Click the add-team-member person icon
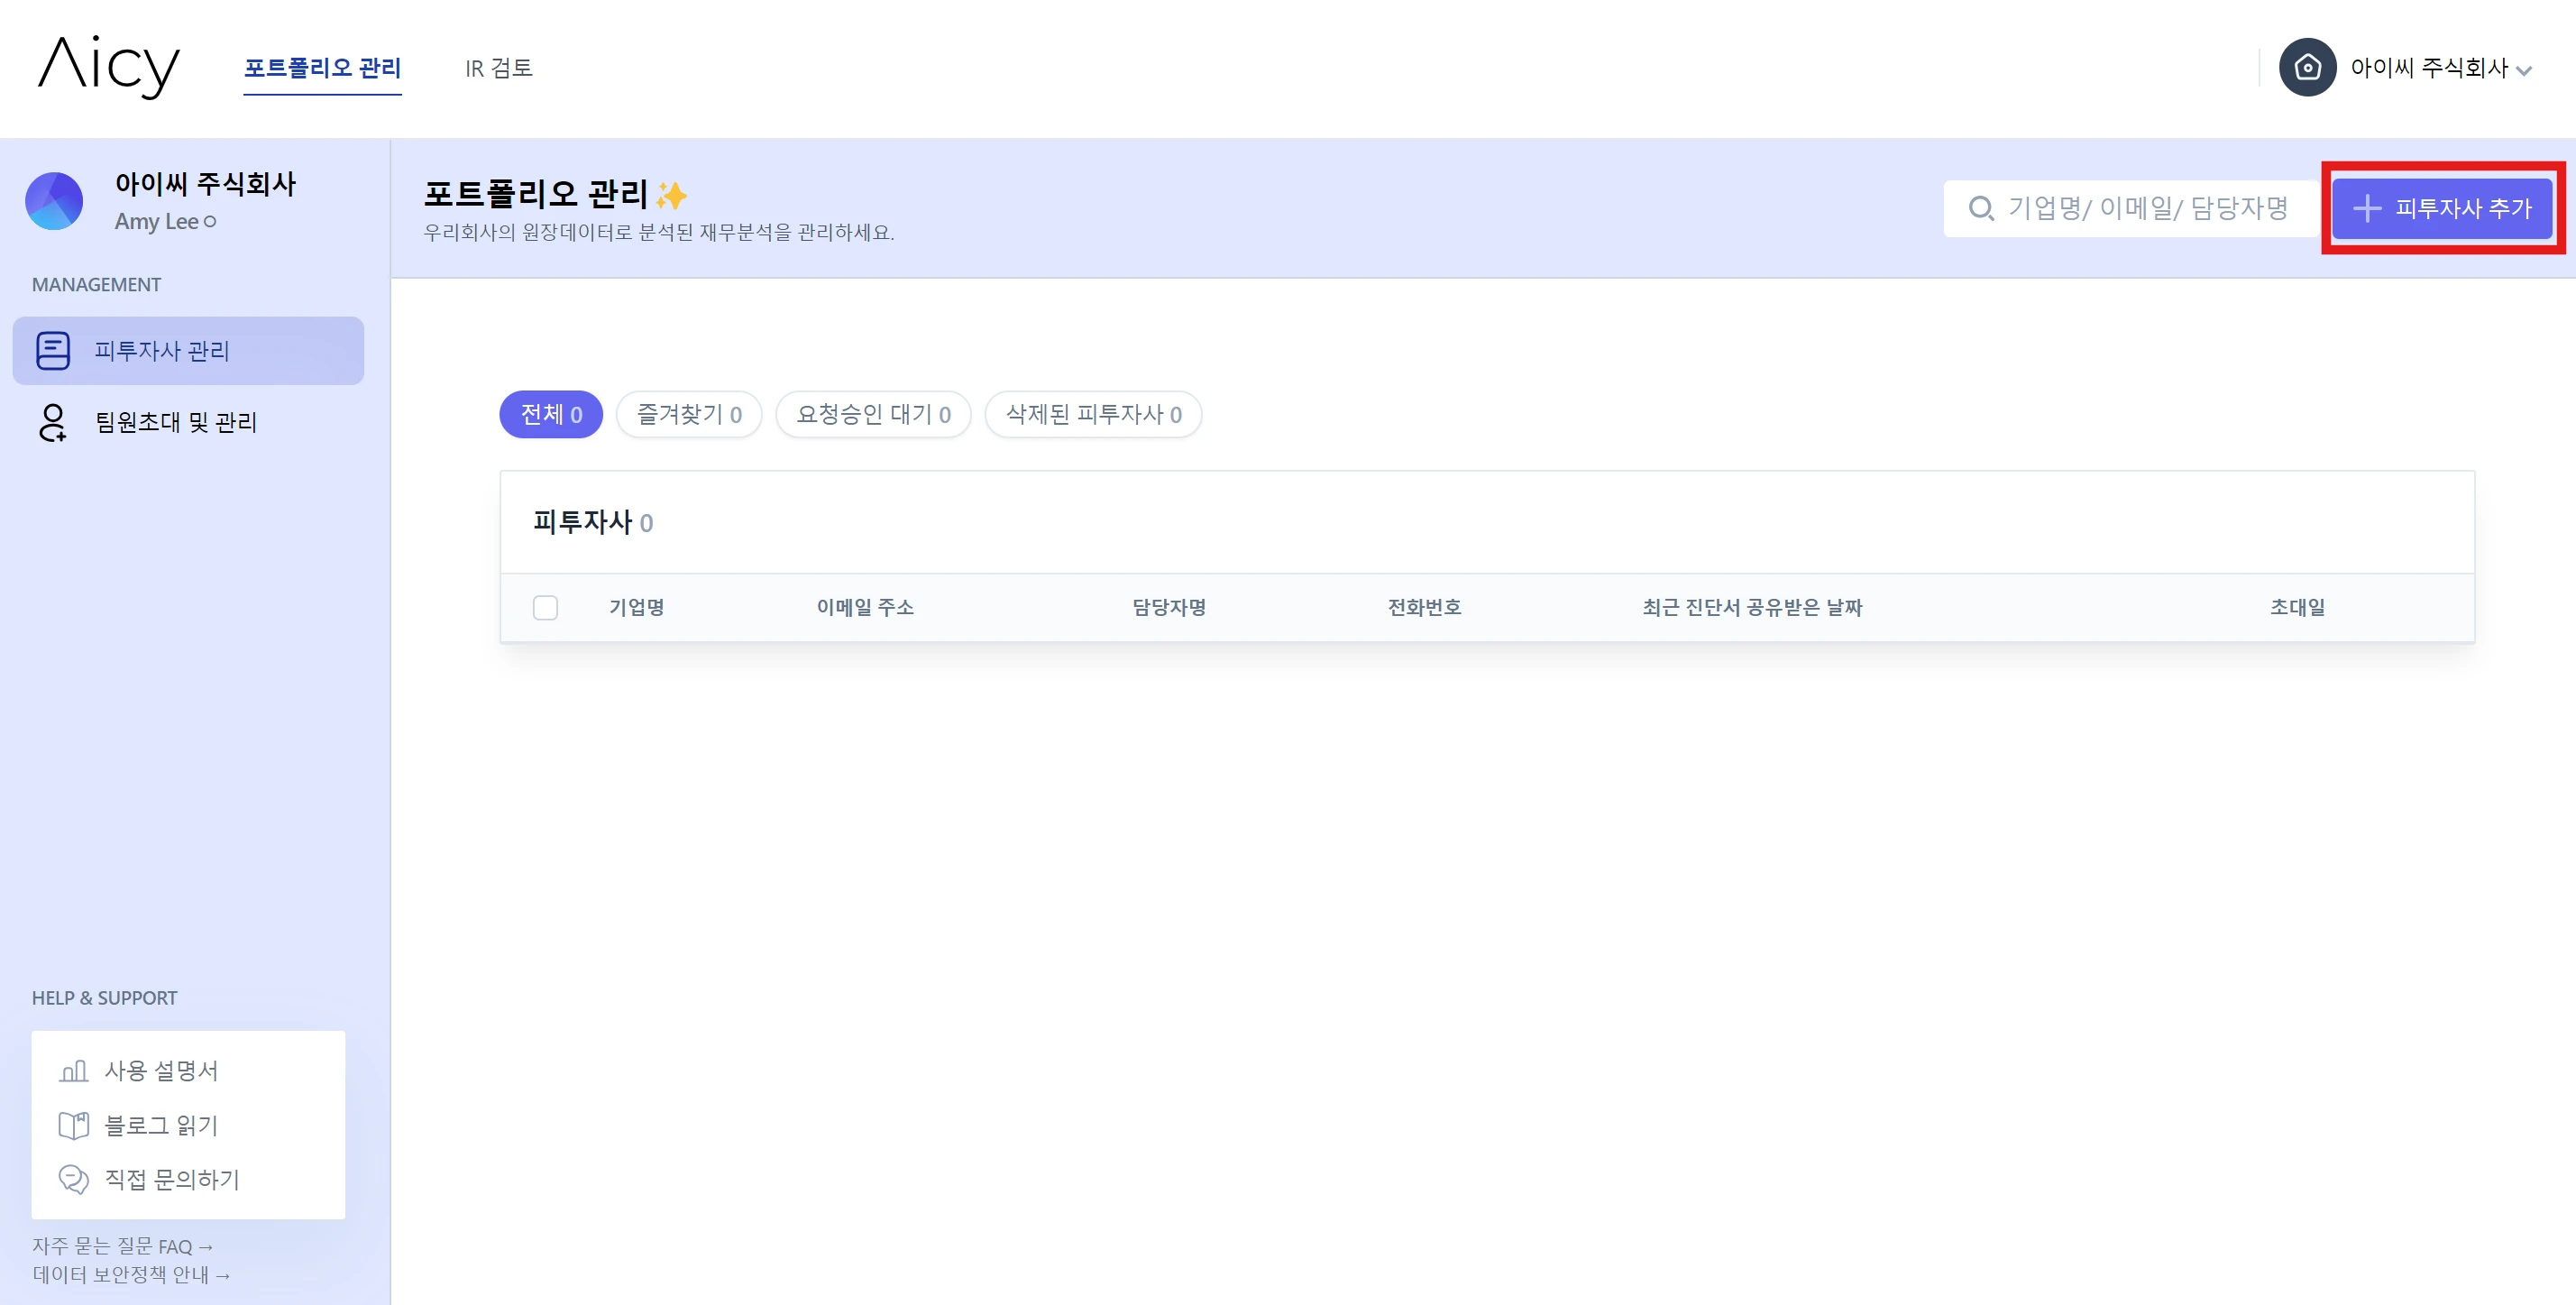The width and height of the screenshot is (2576, 1305). tap(52, 423)
